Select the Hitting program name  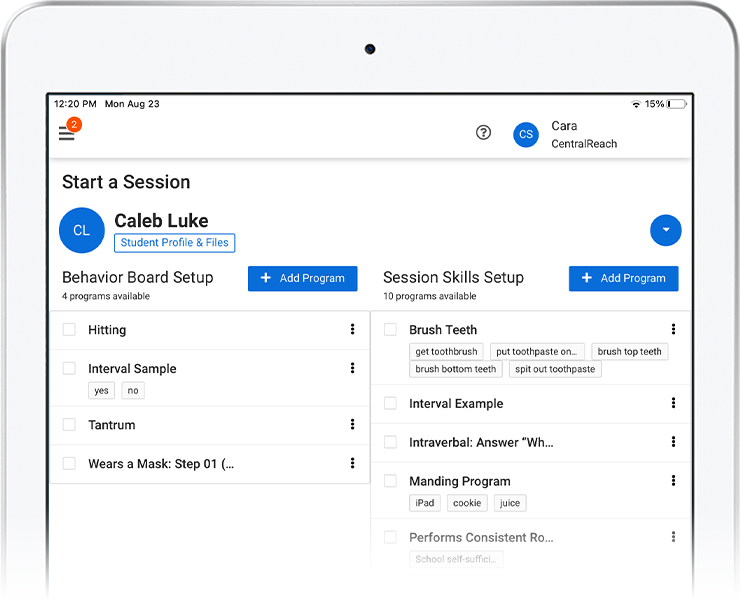pyautogui.click(x=107, y=330)
